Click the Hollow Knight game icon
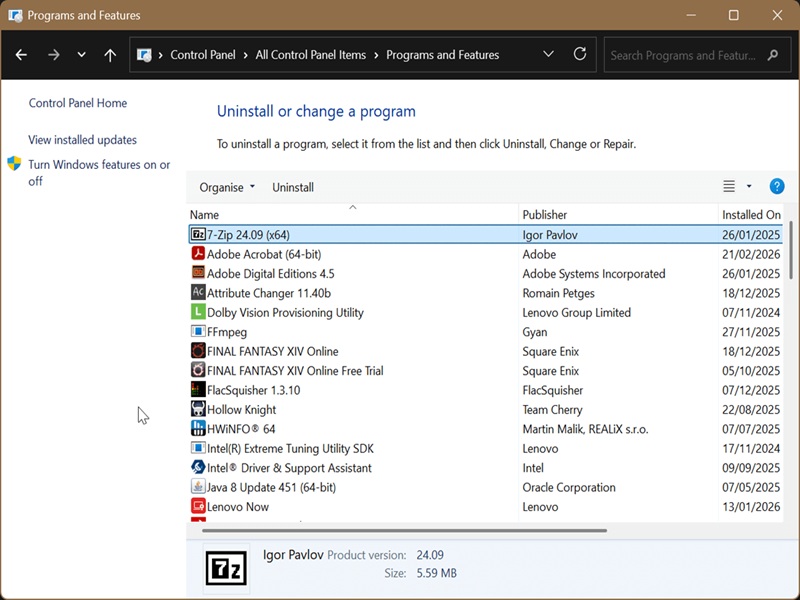This screenshot has width=800, height=600. coord(198,409)
